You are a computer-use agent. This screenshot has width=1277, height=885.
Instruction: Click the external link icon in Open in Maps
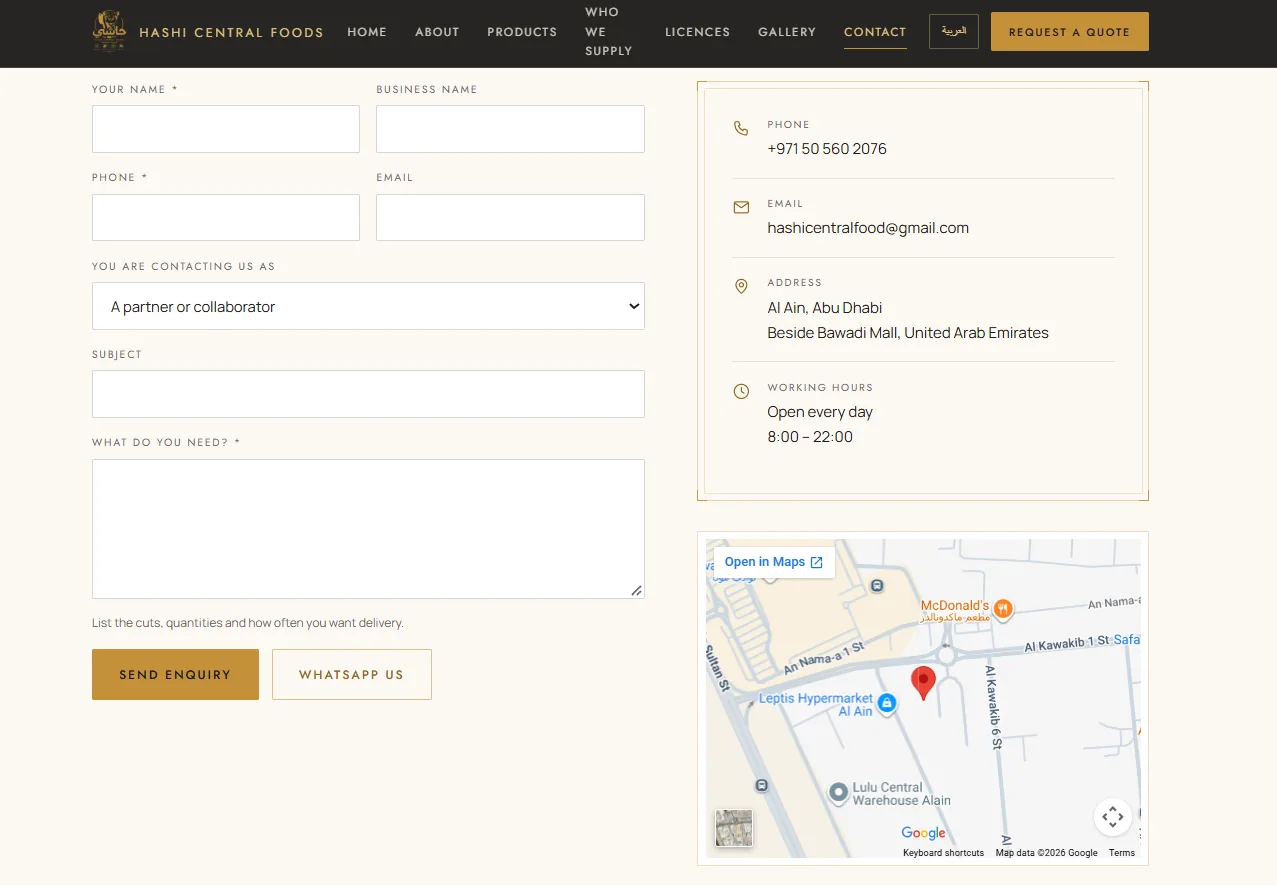[x=816, y=562]
